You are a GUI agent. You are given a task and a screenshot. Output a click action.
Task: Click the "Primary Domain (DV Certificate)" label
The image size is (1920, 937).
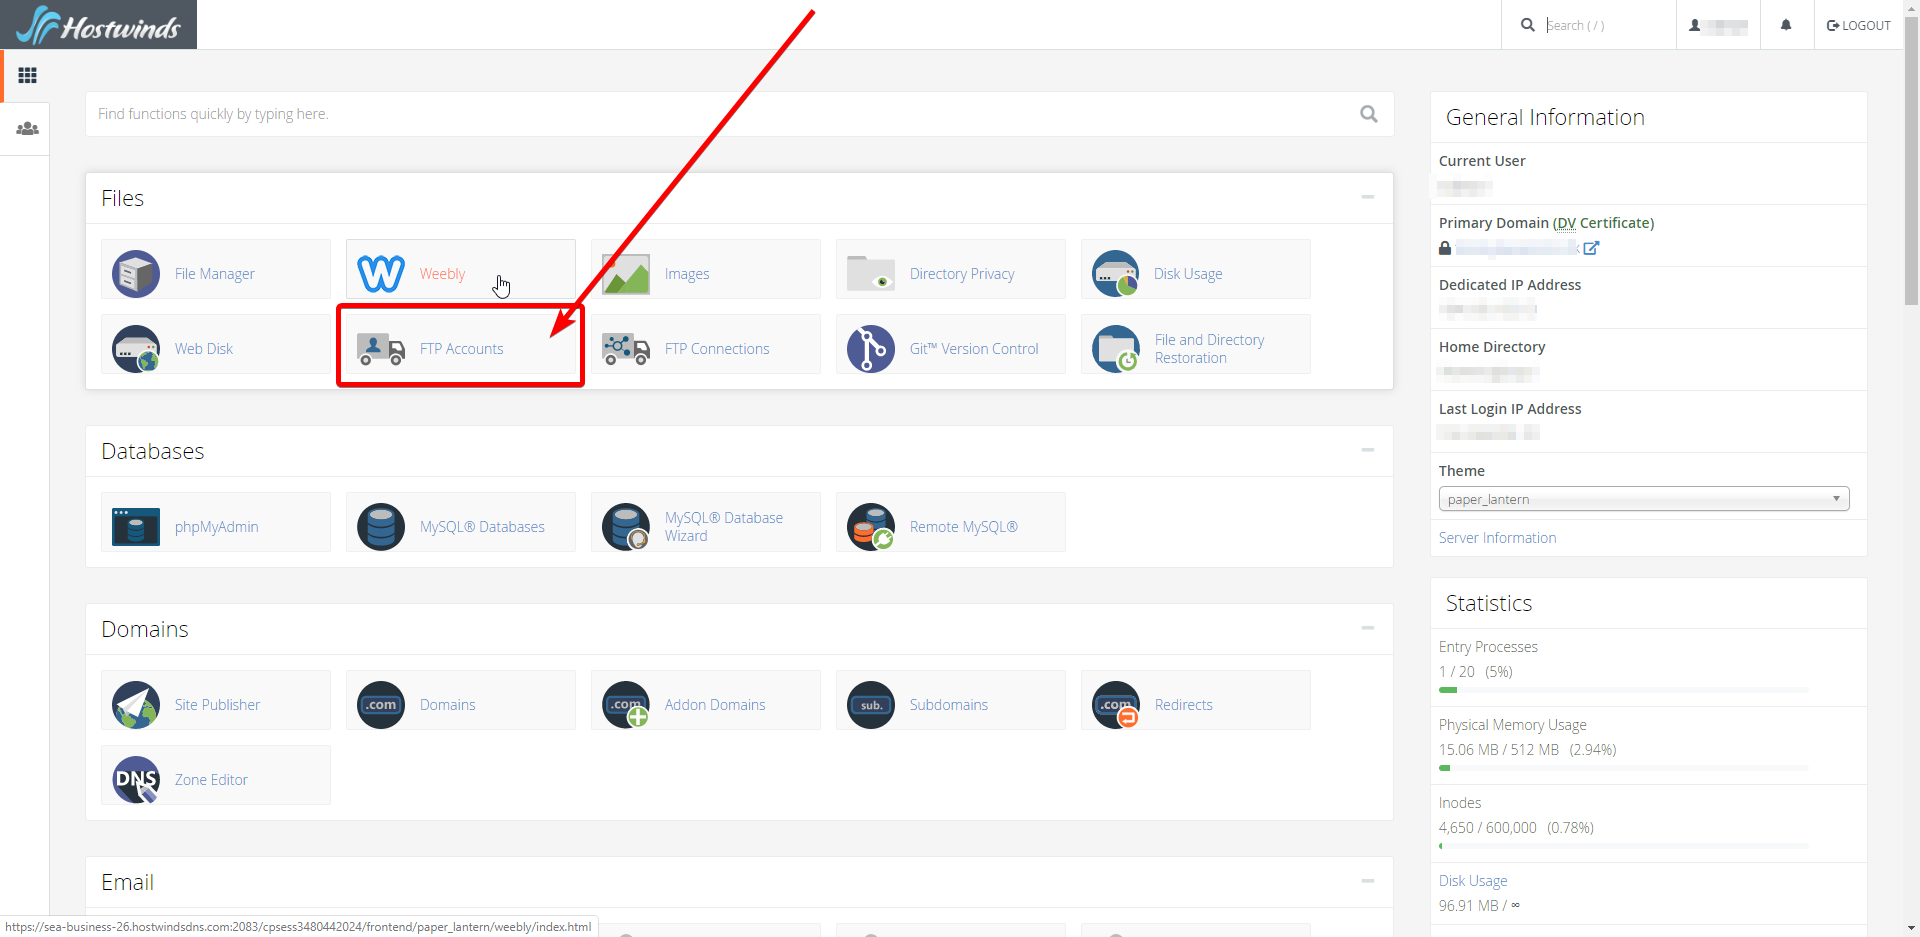click(x=1546, y=223)
